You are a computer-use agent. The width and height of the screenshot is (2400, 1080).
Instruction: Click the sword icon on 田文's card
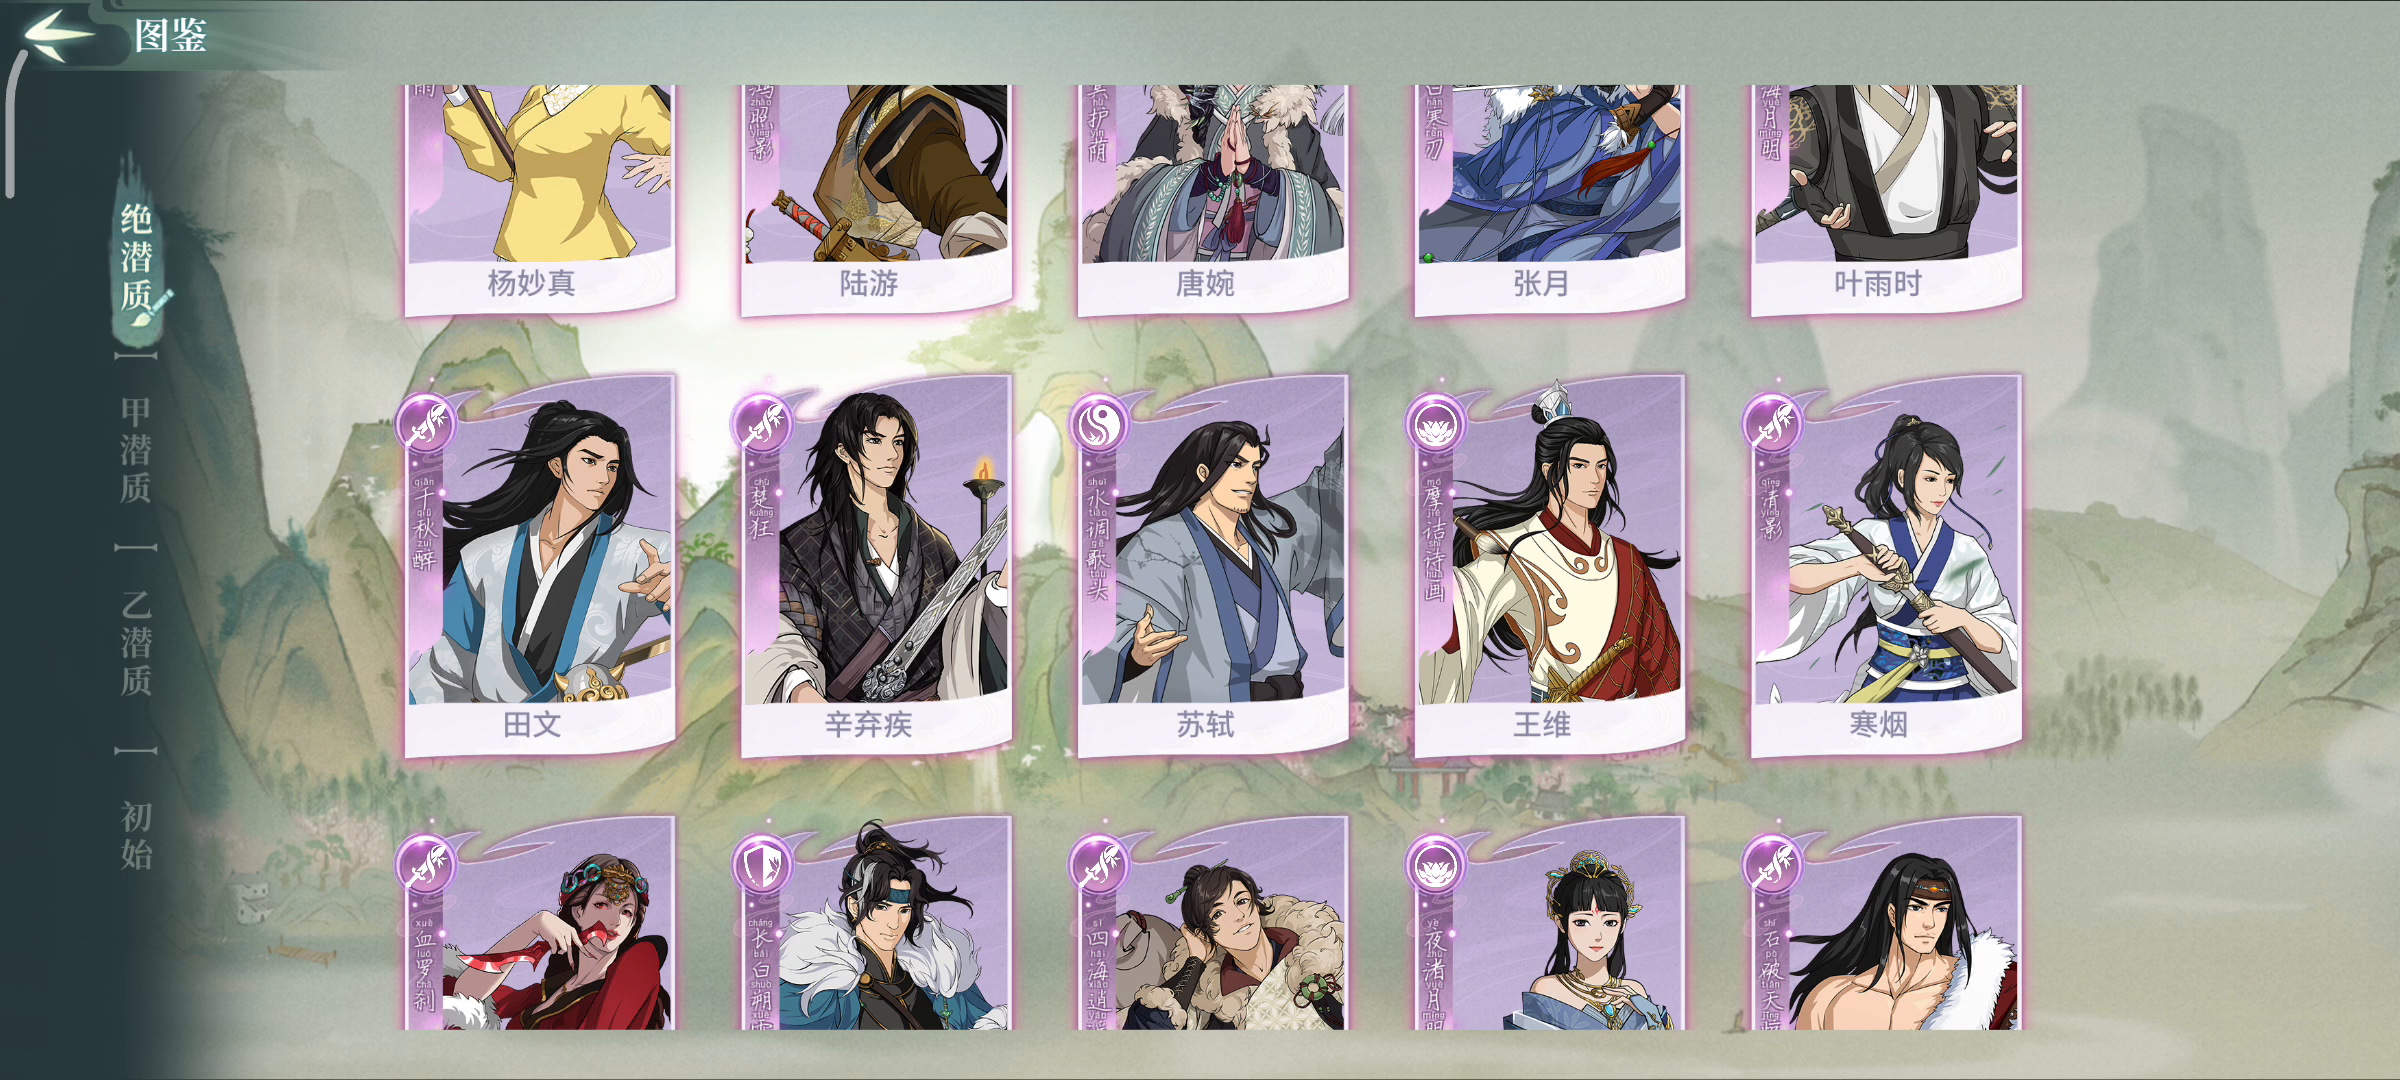pos(426,424)
